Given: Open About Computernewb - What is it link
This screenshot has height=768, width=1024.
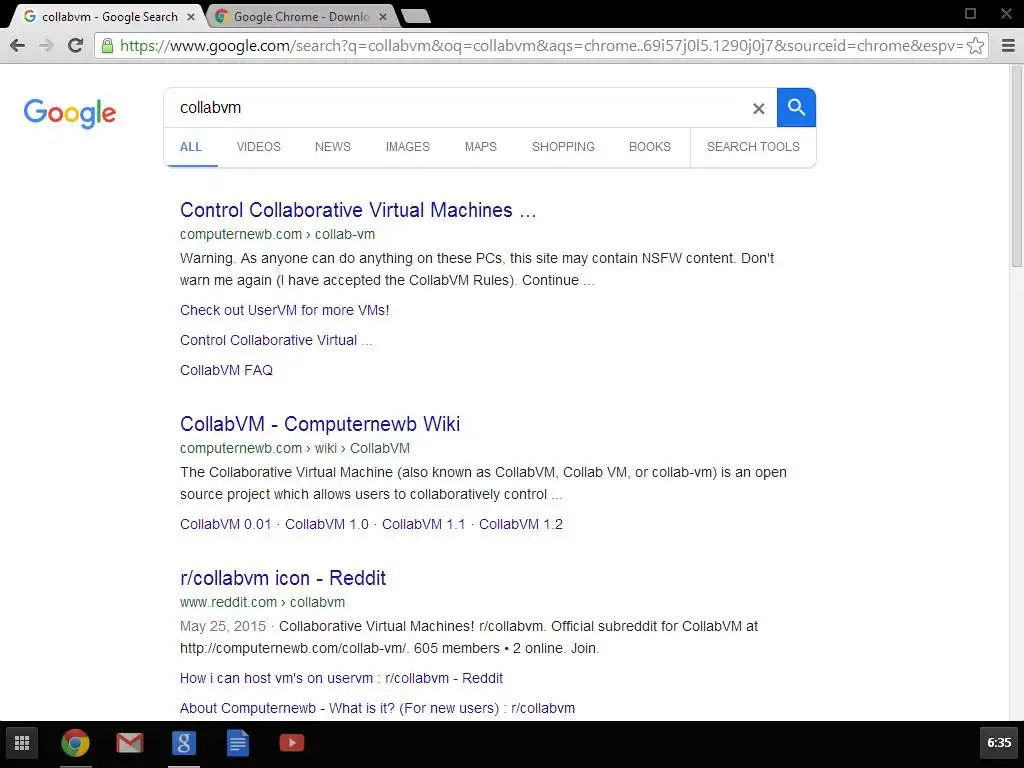Looking at the screenshot, I should tap(377, 709).
